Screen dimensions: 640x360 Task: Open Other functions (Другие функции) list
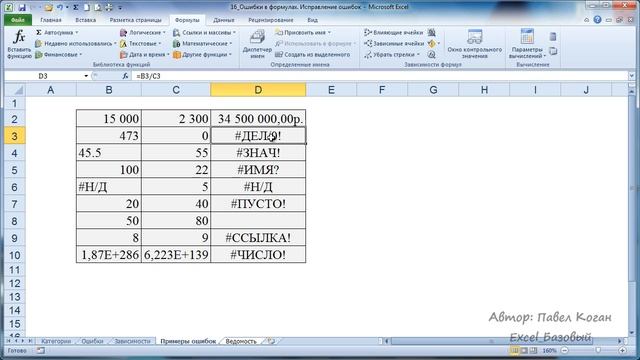[202, 54]
